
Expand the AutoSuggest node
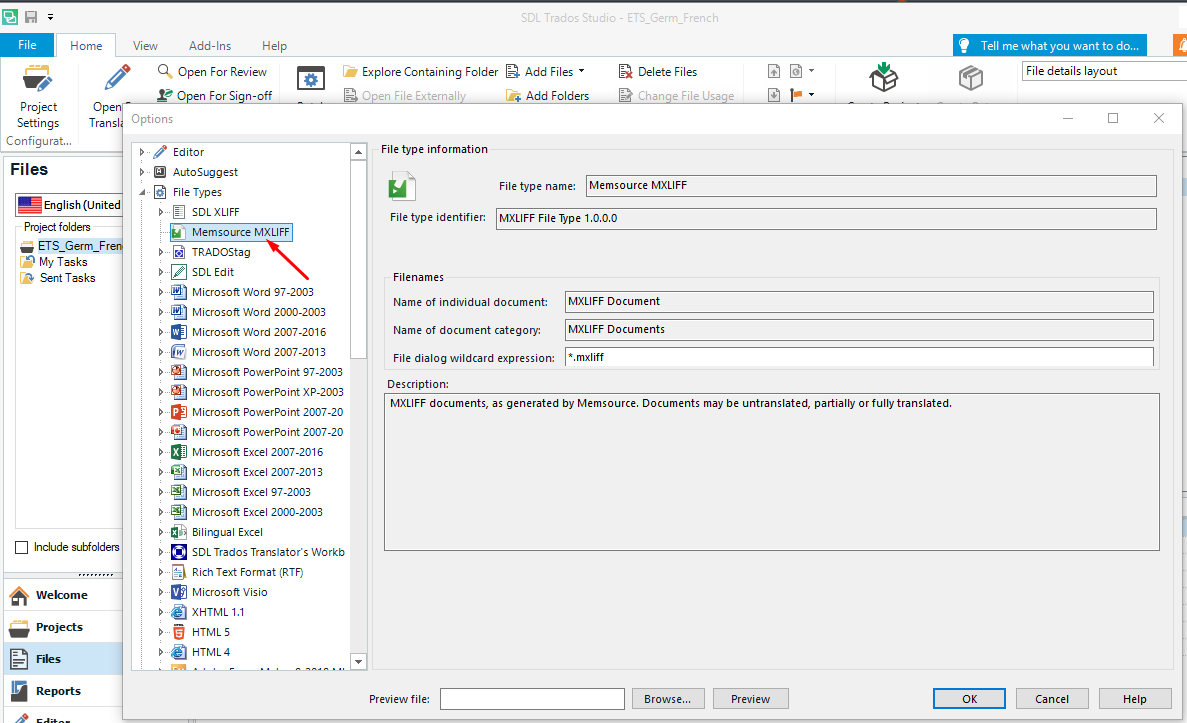pos(142,172)
